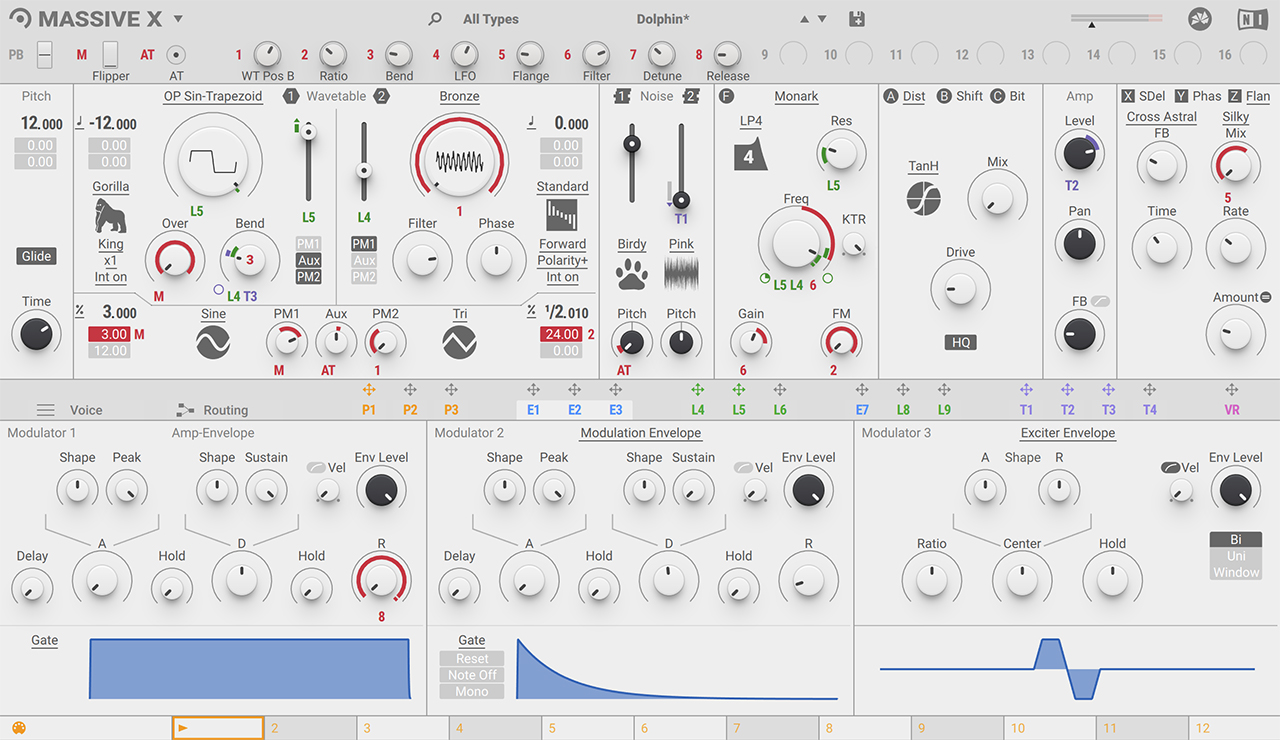Click the P1 modulator drag handle
The height and width of the screenshot is (740, 1280).
tap(369, 390)
